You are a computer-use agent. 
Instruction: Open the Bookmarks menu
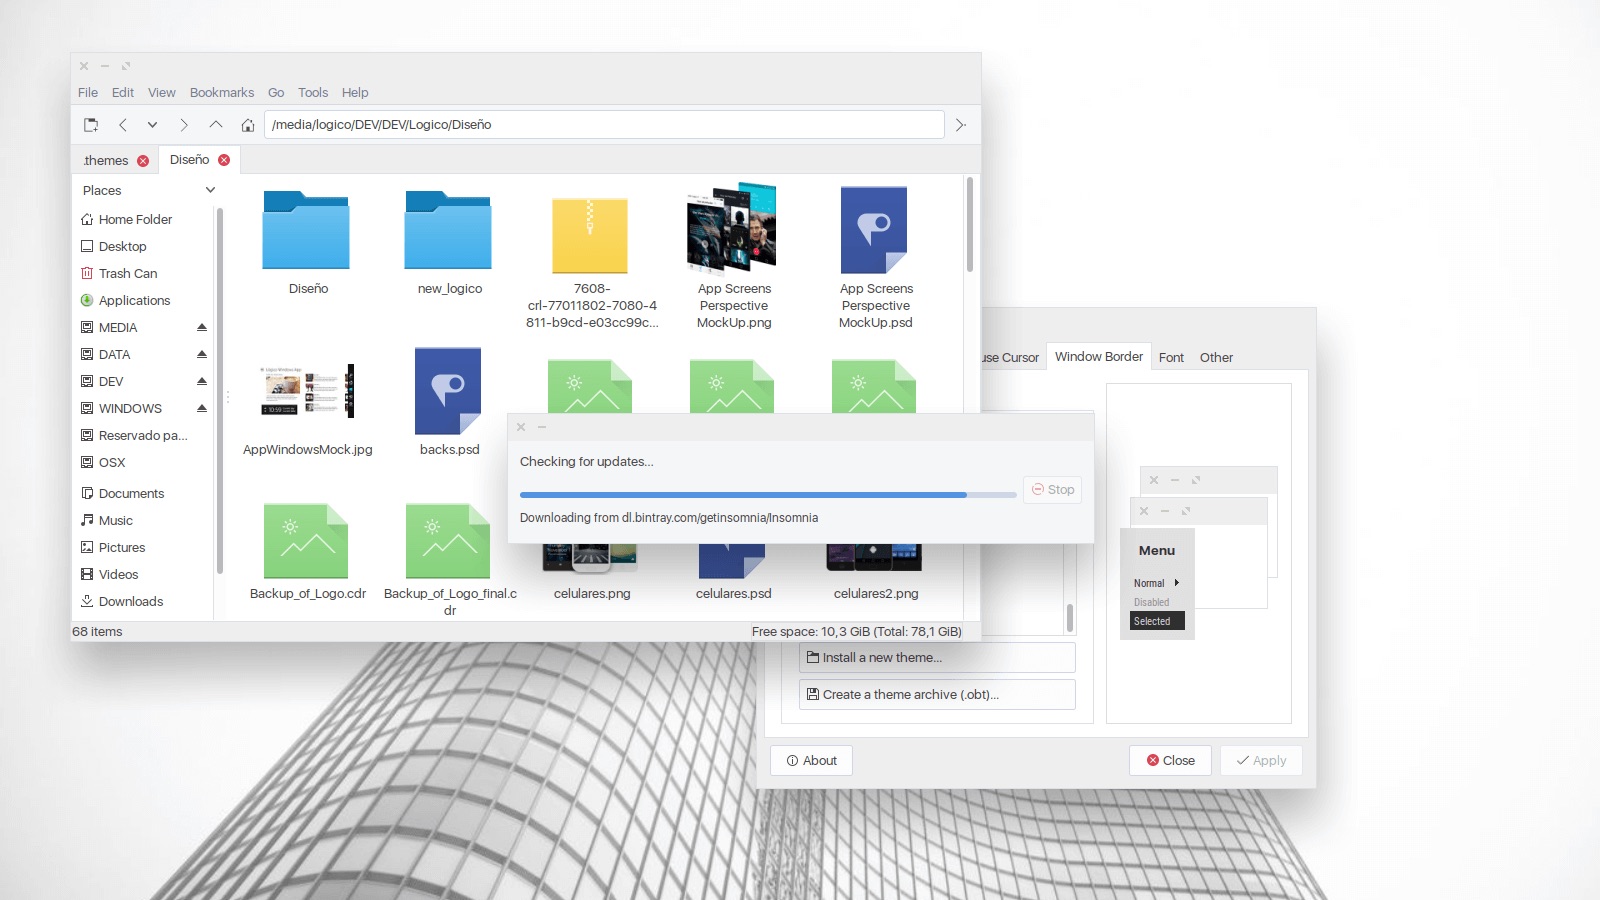[x=221, y=92]
